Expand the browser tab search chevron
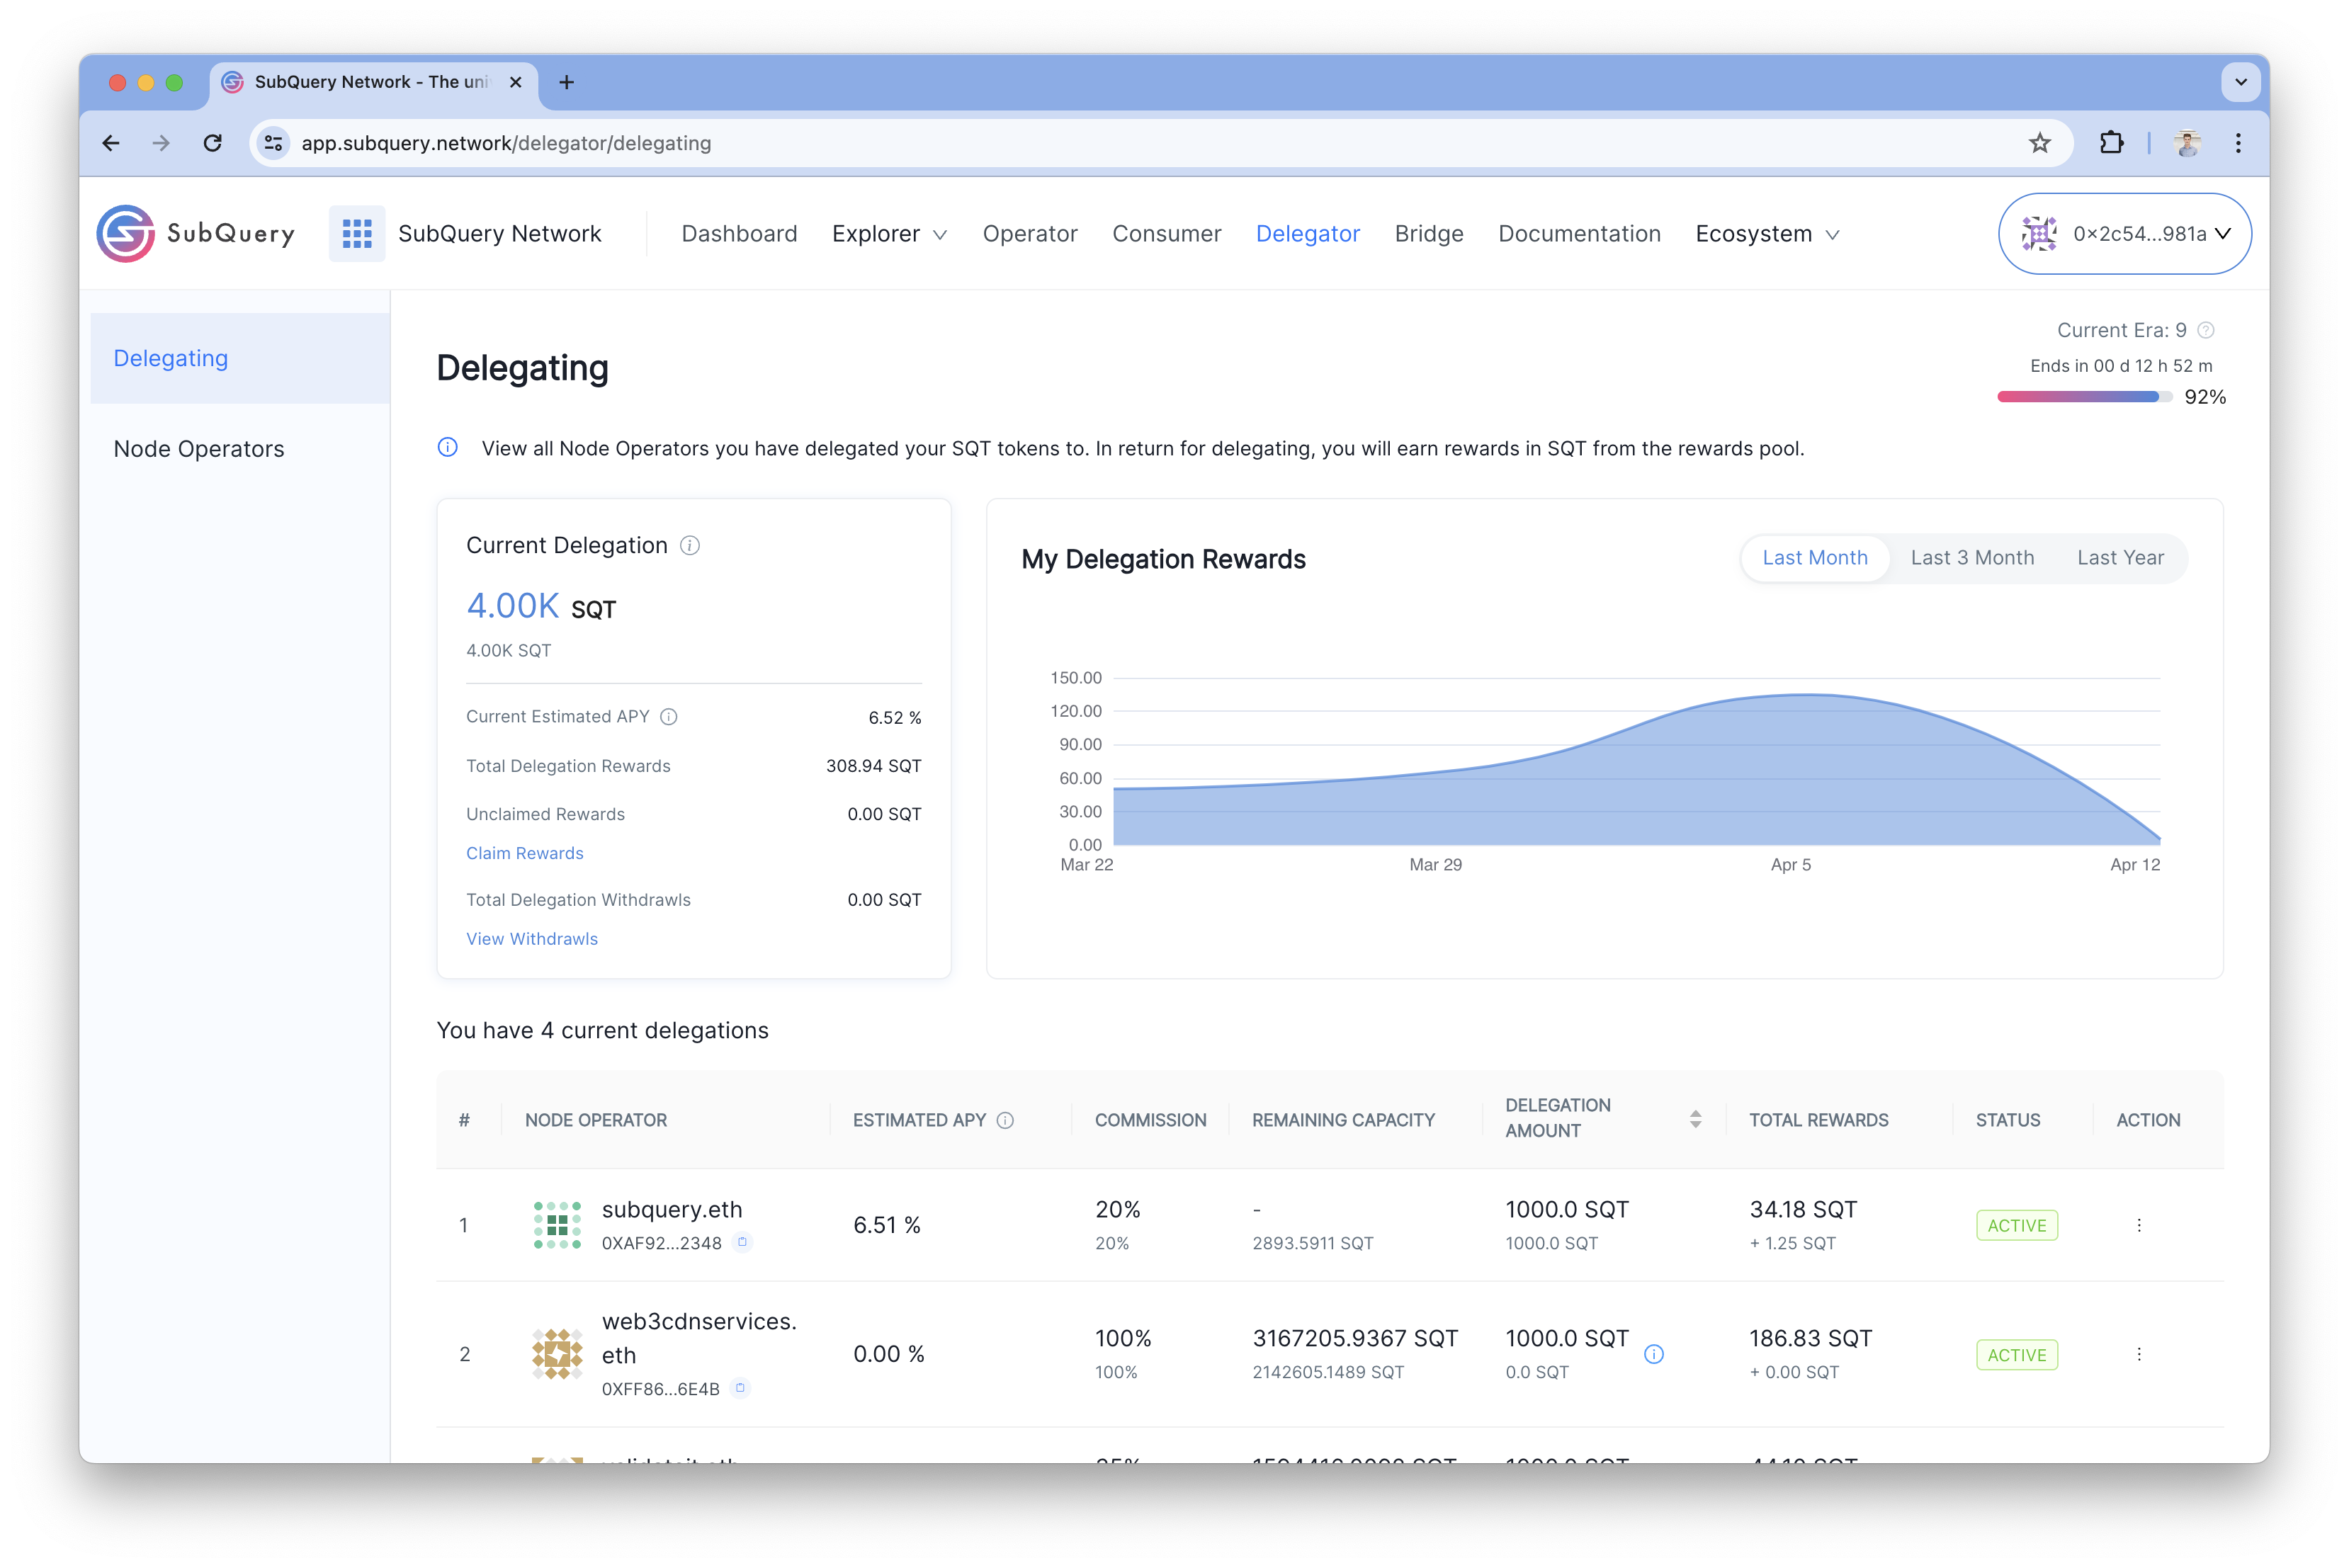 2241,82
